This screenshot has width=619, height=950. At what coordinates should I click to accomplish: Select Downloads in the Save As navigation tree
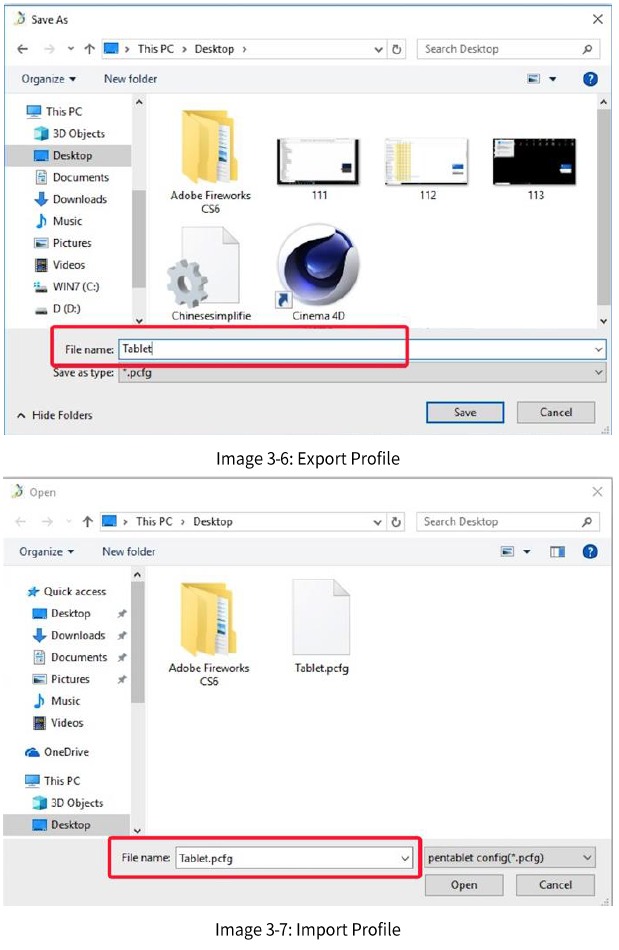point(80,199)
